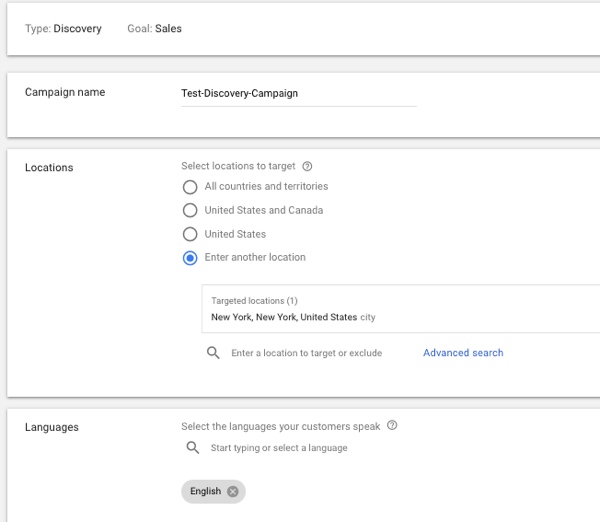Remove the English language chip
600x522 pixels.
tap(233, 491)
